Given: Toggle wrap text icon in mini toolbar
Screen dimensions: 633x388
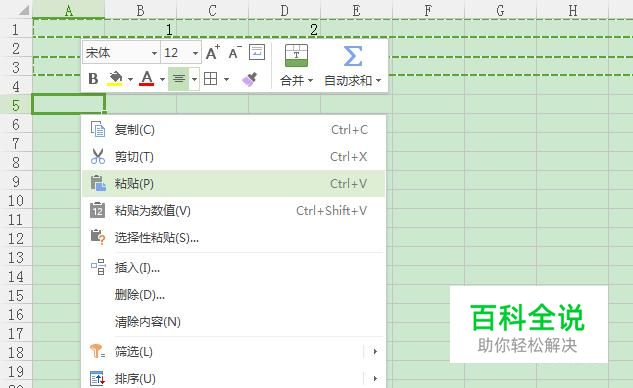Looking at the screenshot, I should [x=257, y=52].
